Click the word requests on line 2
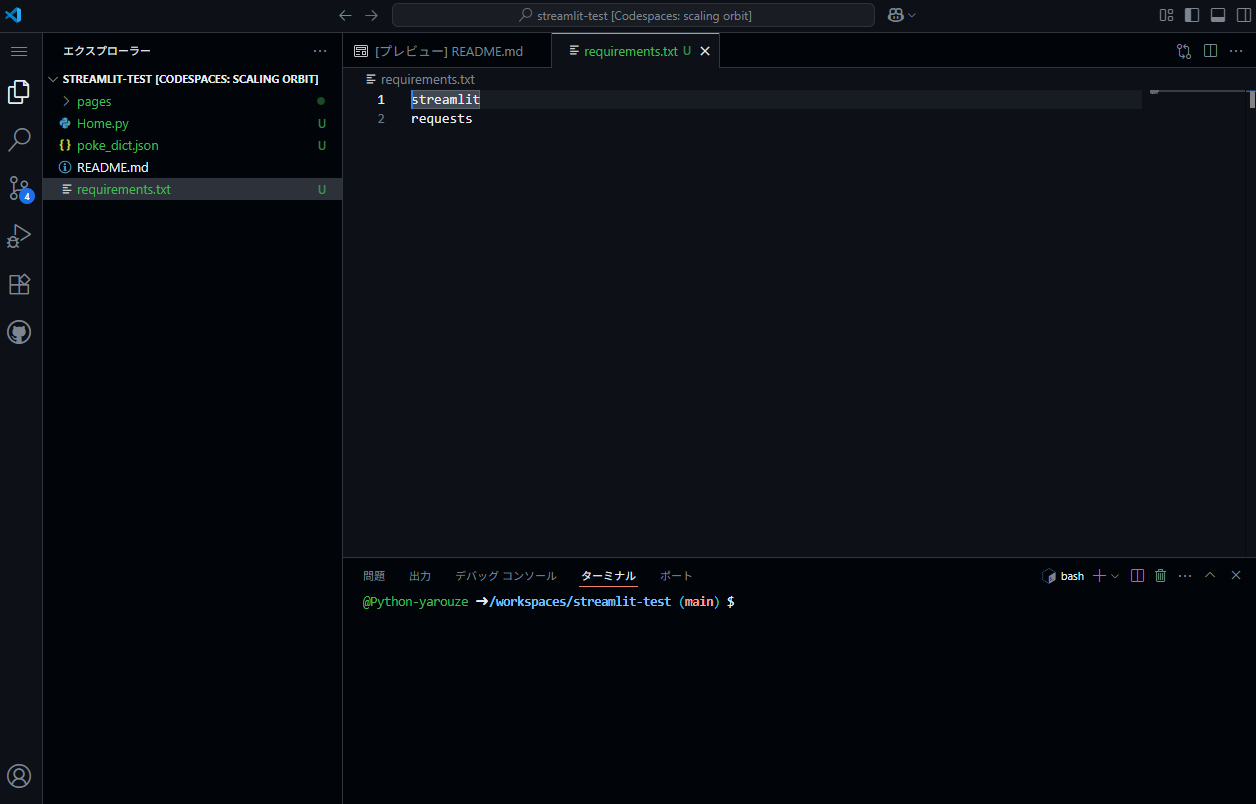1256x804 pixels. pyautogui.click(x=442, y=119)
